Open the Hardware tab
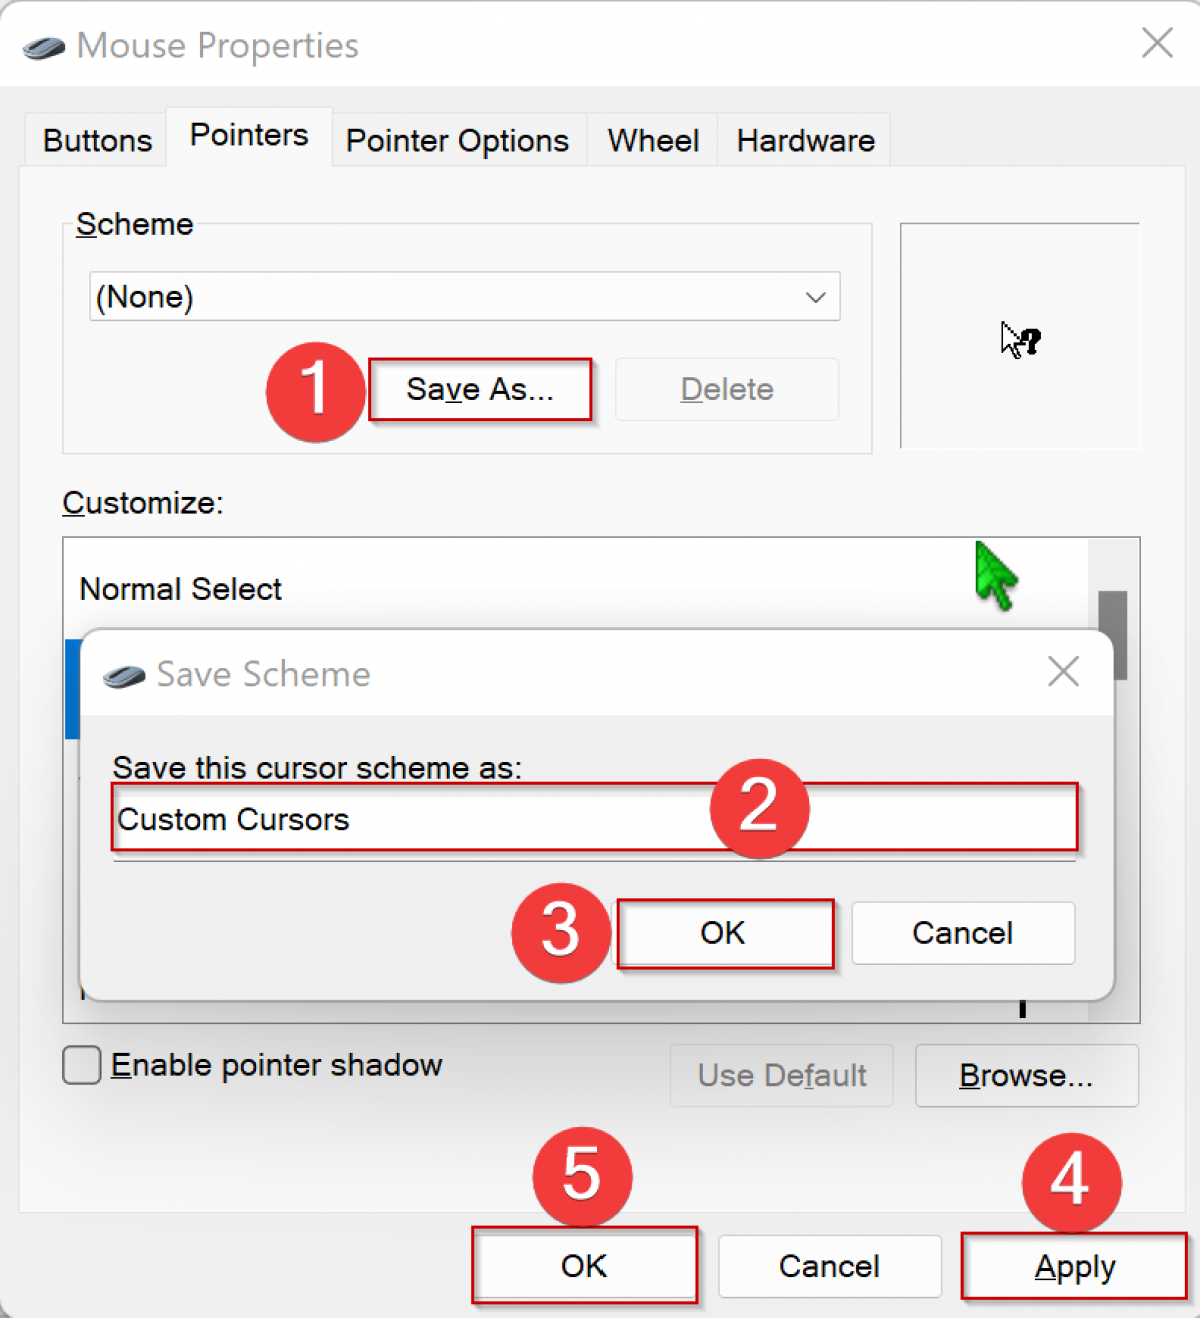The height and width of the screenshot is (1318, 1200). (x=805, y=140)
